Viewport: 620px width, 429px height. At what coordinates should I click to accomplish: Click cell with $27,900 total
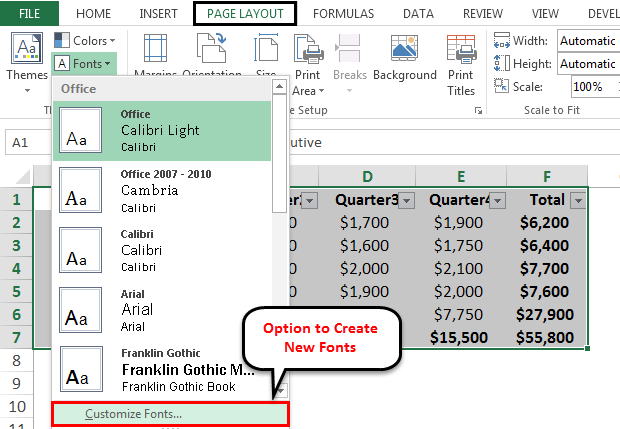pos(547,314)
